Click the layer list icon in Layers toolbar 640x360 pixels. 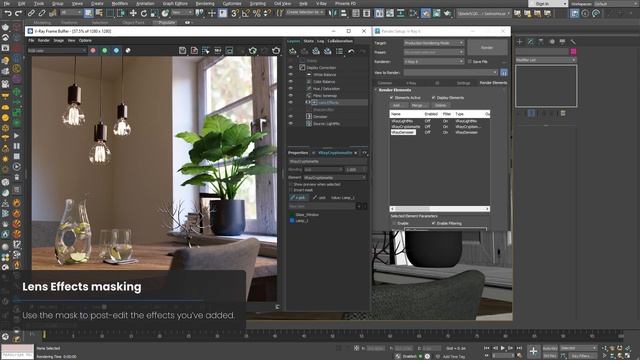click(339, 51)
